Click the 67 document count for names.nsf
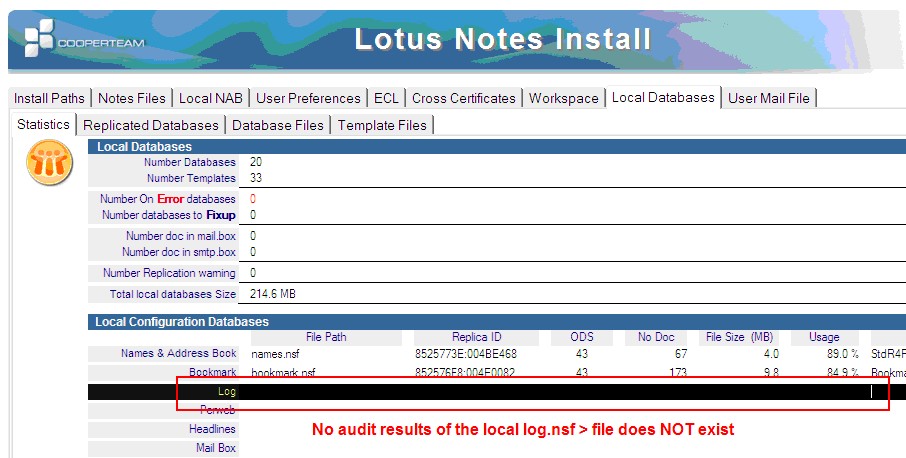 (x=681, y=353)
